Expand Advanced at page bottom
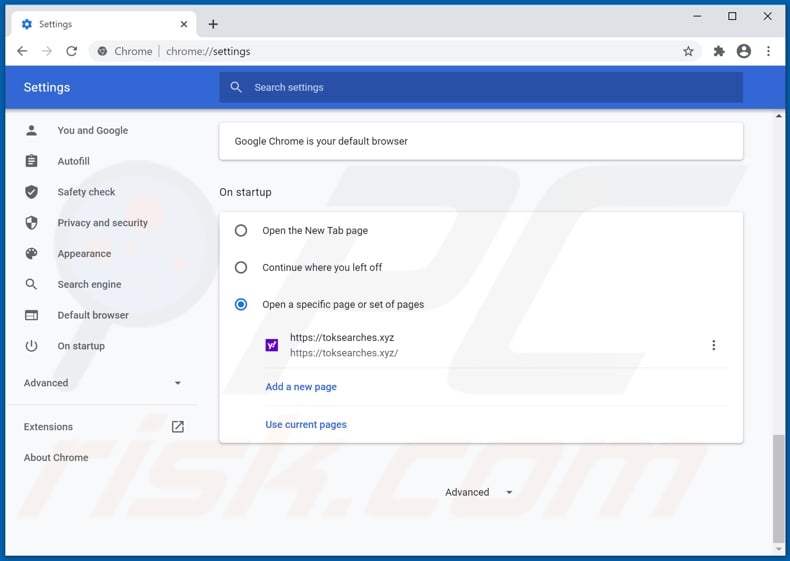790x561 pixels. pos(478,492)
